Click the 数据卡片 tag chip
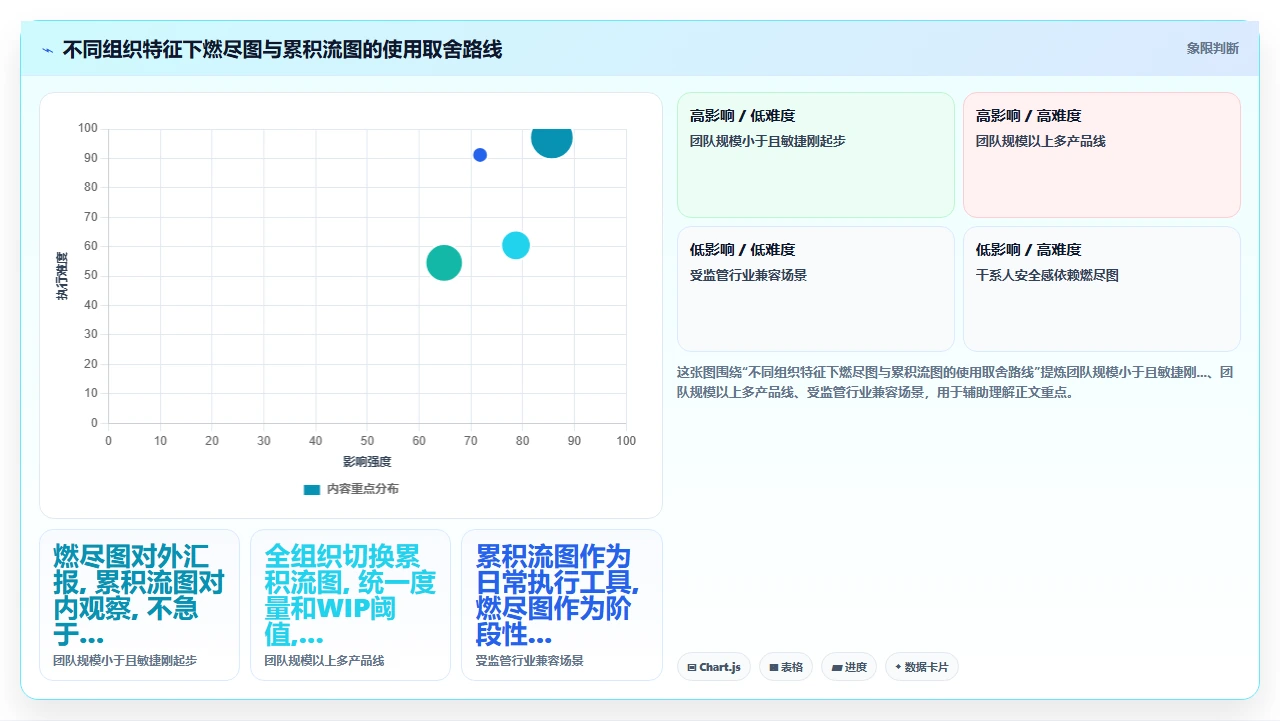Viewport: 1280px width, 721px height. [922, 667]
